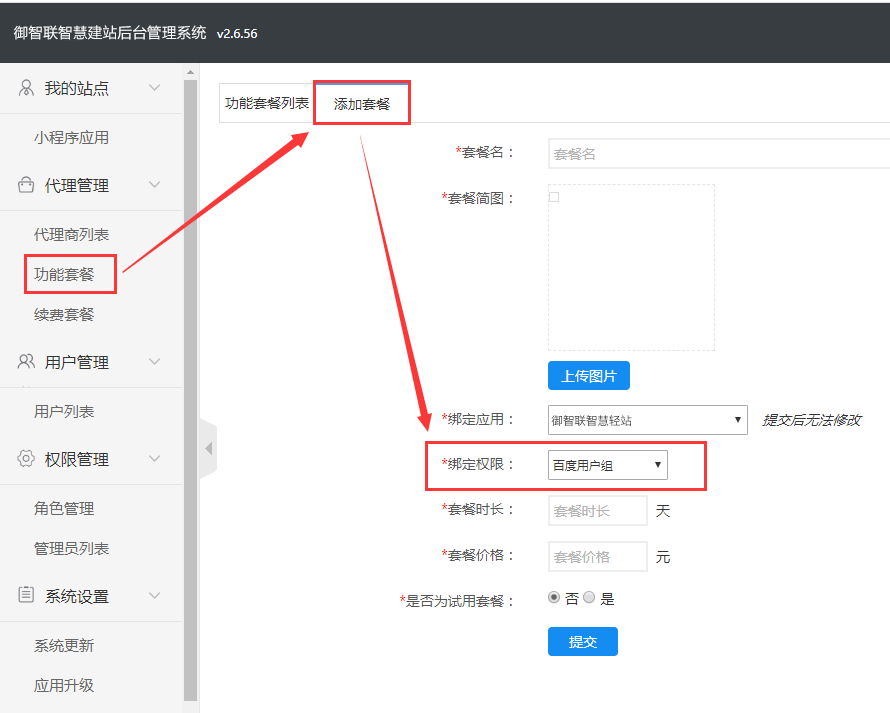The height and width of the screenshot is (713, 890).
Task: Collapse sidebar with the left arrow handle
Action: coord(208,449)
